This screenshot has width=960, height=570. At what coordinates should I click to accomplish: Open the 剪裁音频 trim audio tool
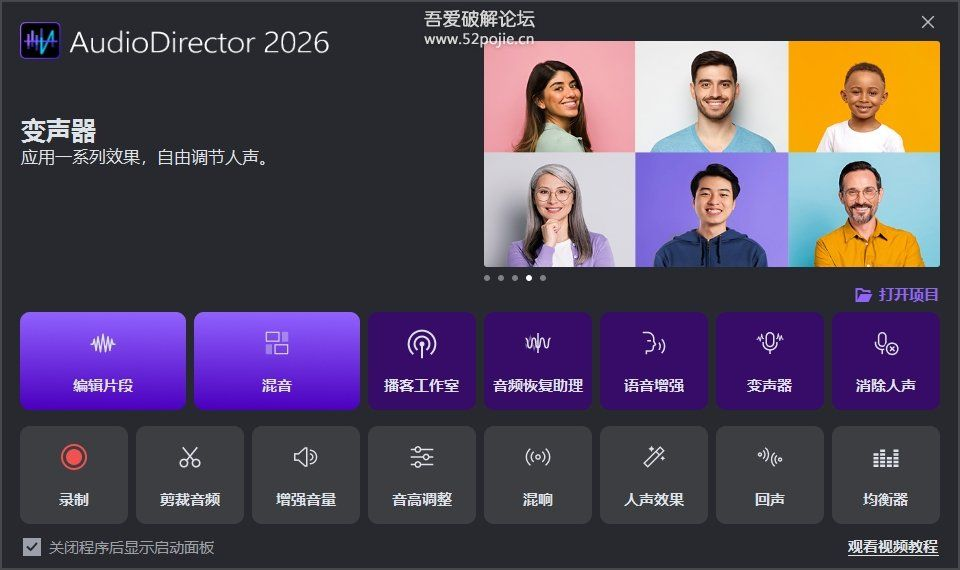190,475
